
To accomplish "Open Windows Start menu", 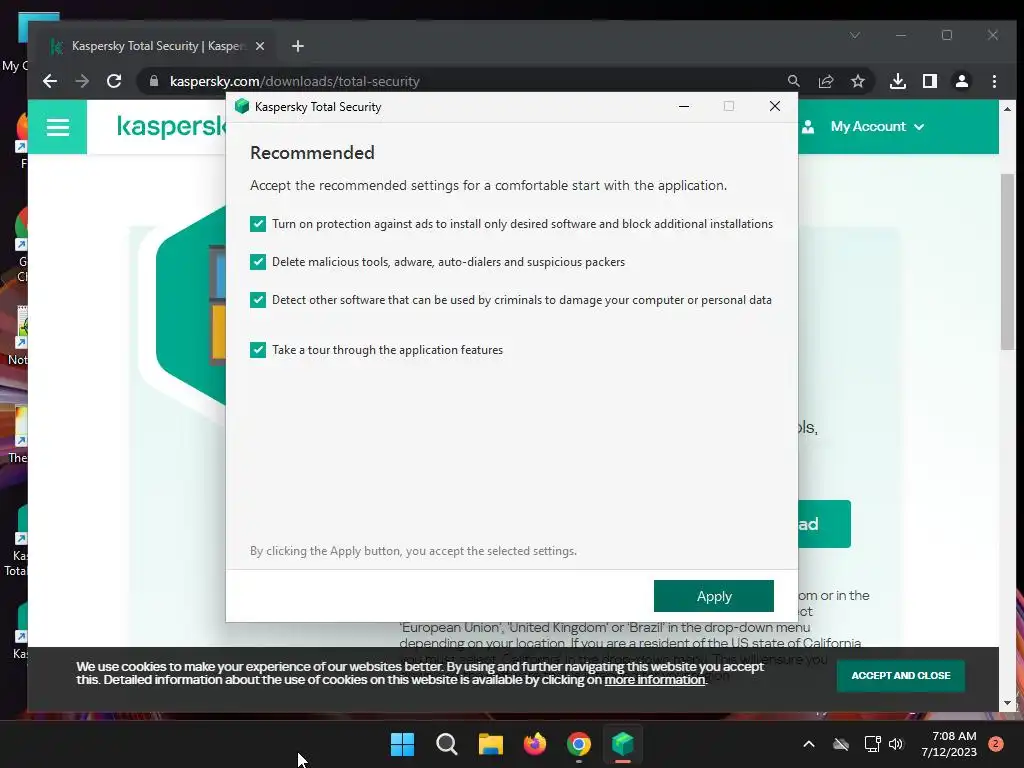I will 402,744.
